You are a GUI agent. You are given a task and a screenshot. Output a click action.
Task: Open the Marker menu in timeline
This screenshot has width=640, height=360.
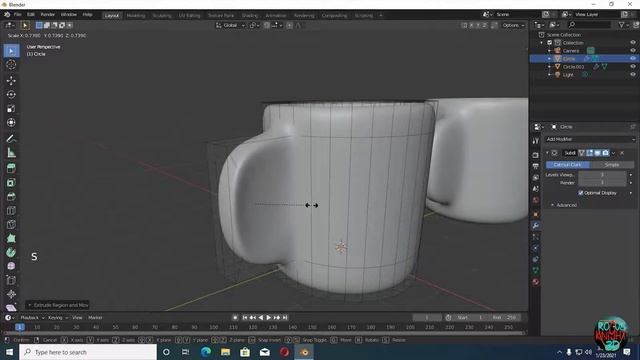(x=95, y=318)
